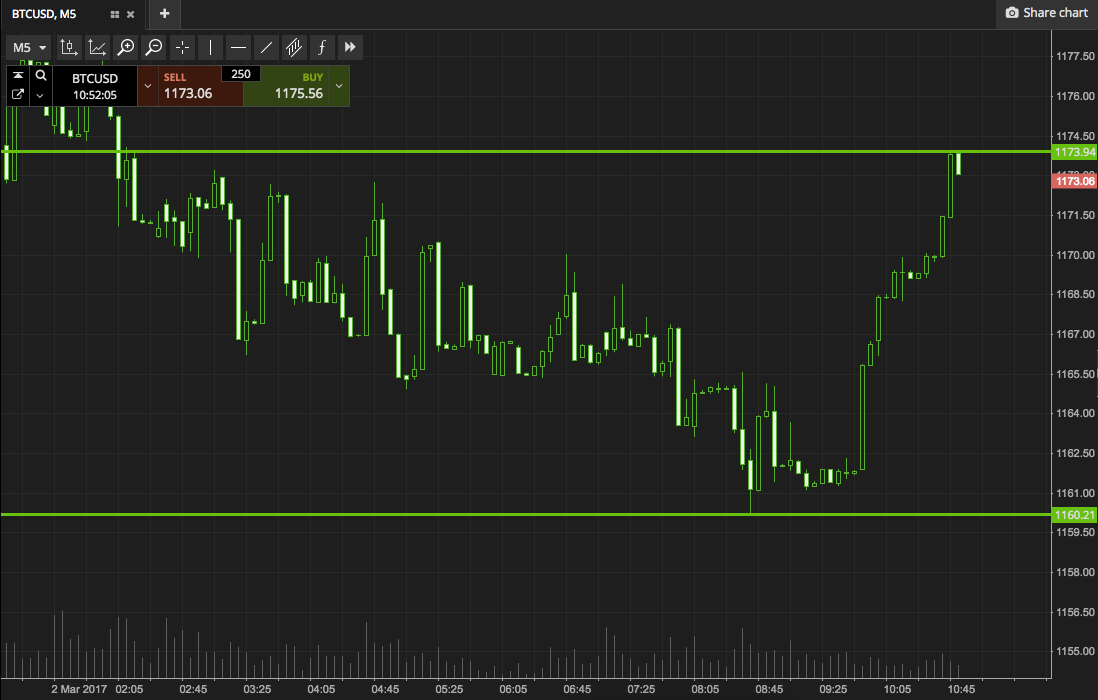Click the 1177.50 price axis label
1098x700 pixels.
coord(1075,56)
